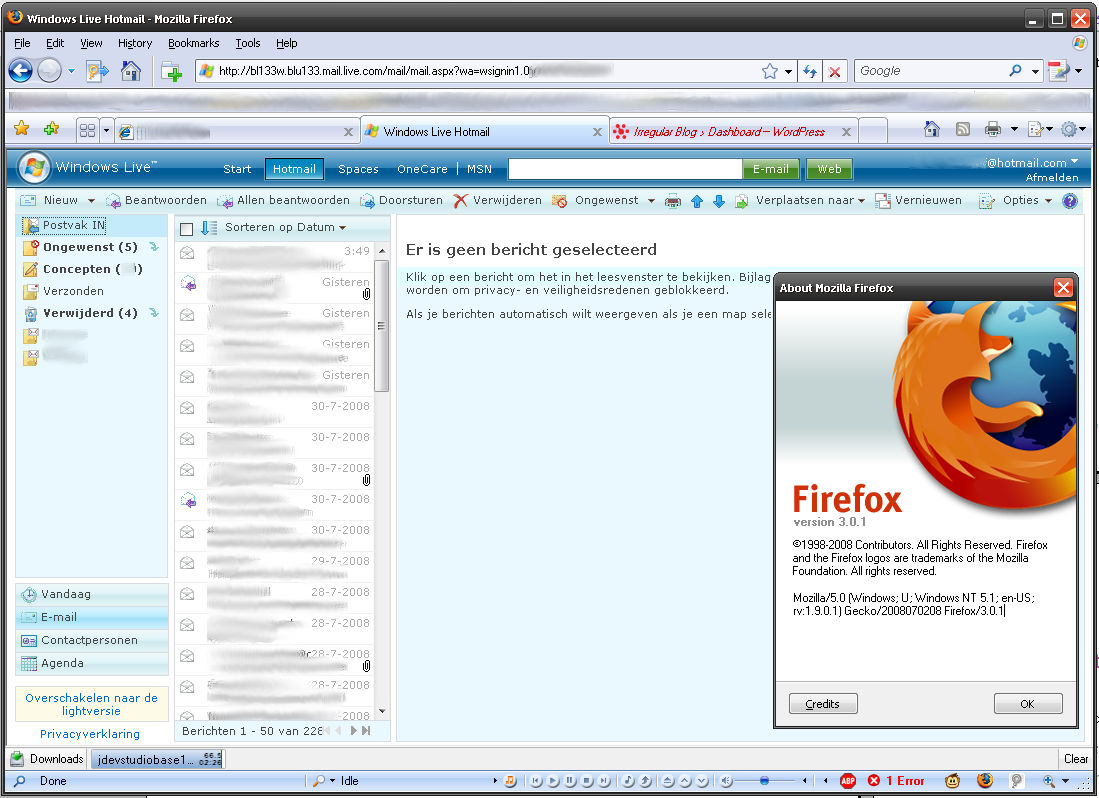This screenshot has height=798, width=1099.
Task: Click the home icon beside the tab bar
Action: [931, 129]
